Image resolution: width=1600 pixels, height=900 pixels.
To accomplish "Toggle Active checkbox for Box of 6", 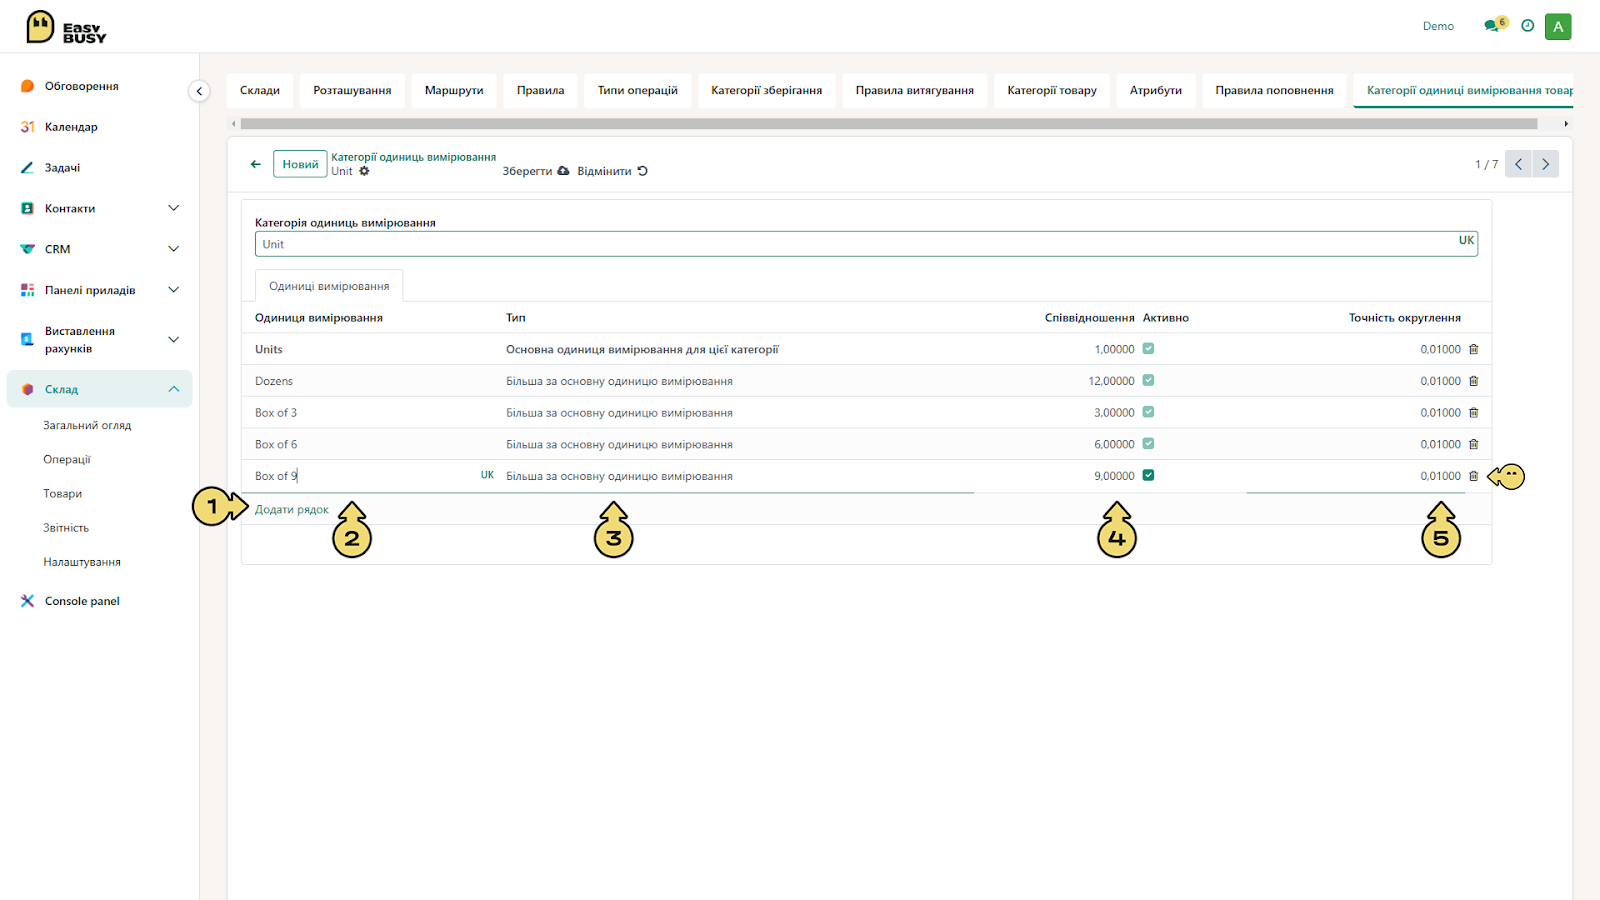I will click(x=1148, y=443).
